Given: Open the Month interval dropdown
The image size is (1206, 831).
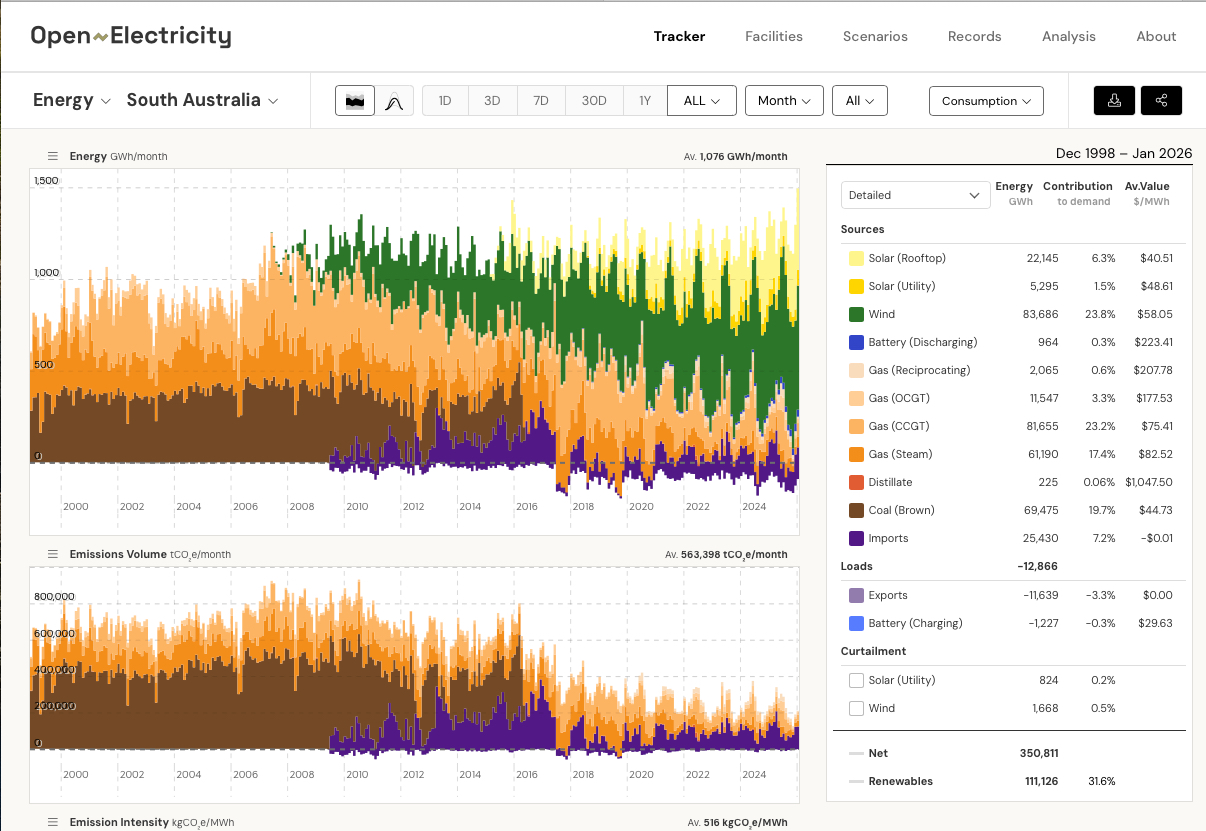Looking at the screenshot, I should pos(784,101).
